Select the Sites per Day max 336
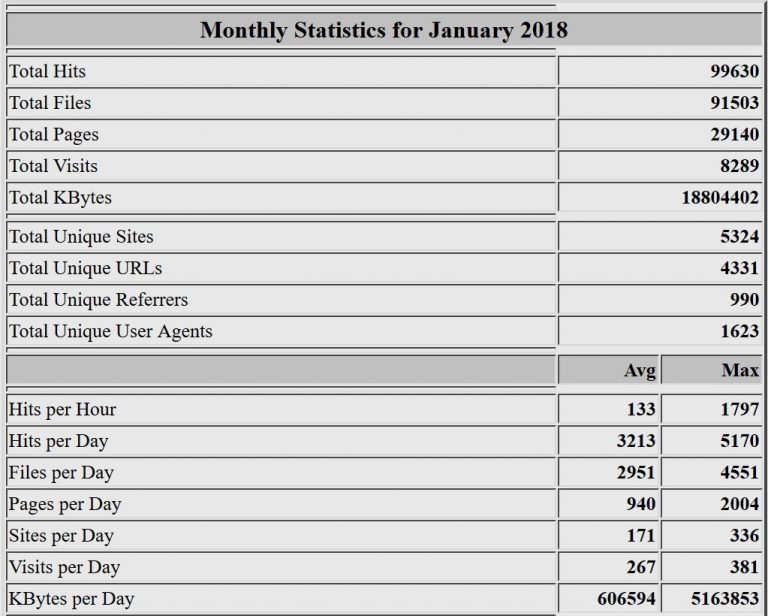Image resolution: width=768 pixels, height=616 pixels. coord(744,536)
